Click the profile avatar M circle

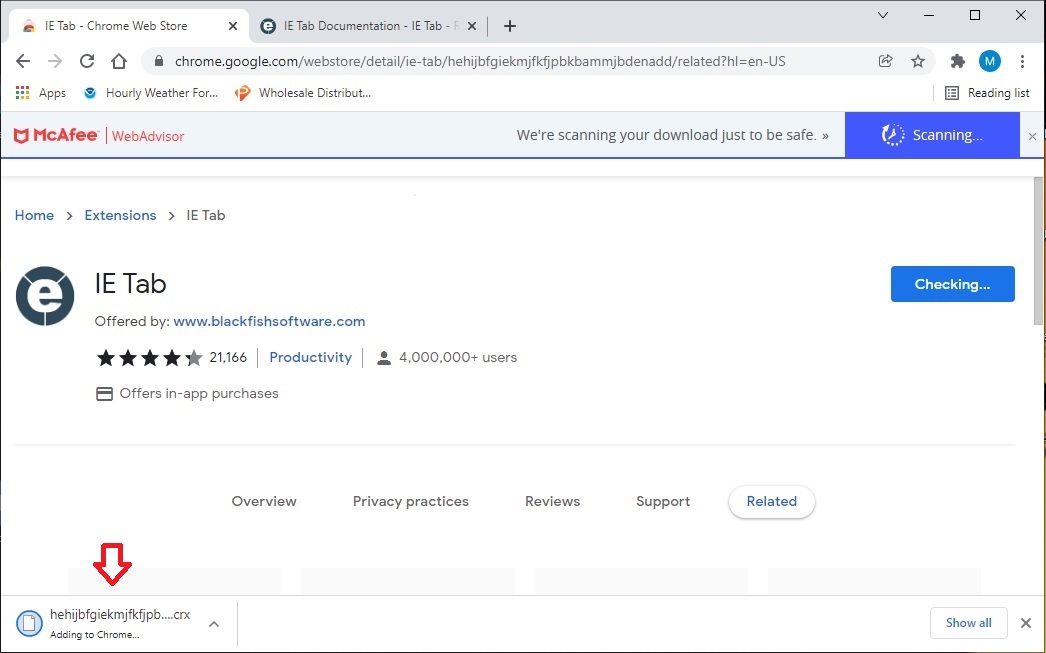[990, 61]
